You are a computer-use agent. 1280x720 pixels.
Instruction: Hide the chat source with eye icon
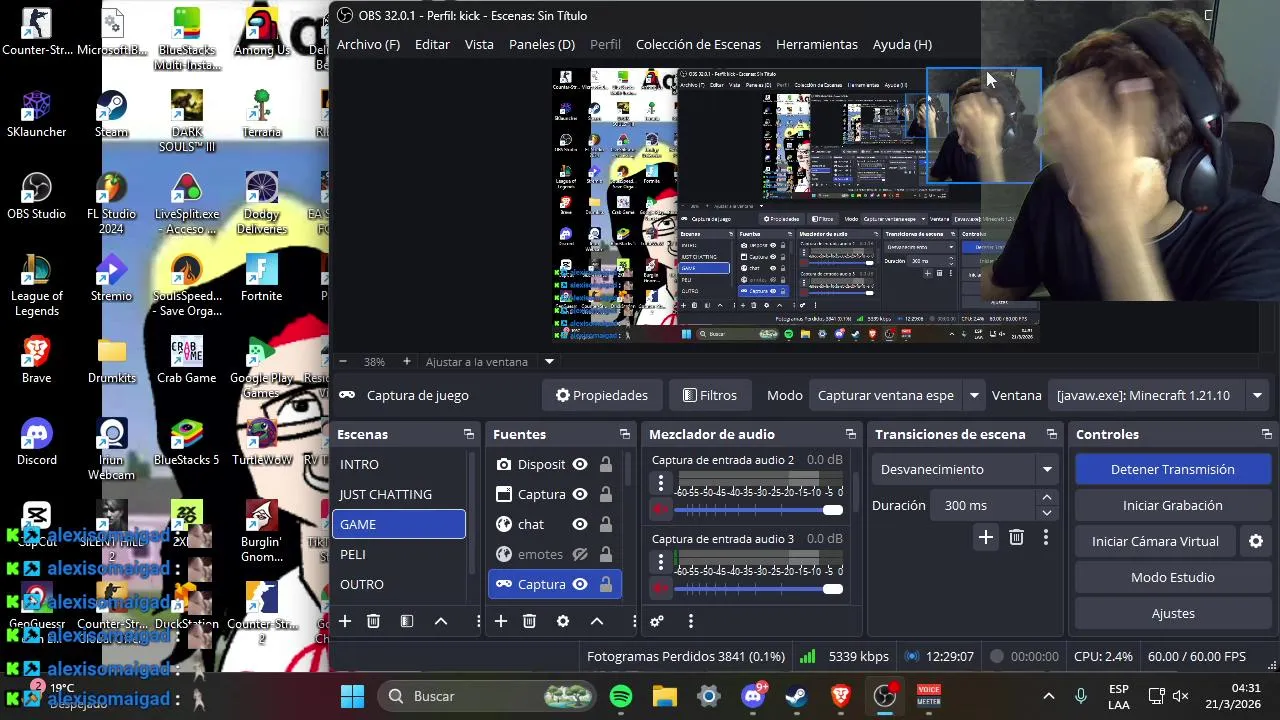coord(580,524)
